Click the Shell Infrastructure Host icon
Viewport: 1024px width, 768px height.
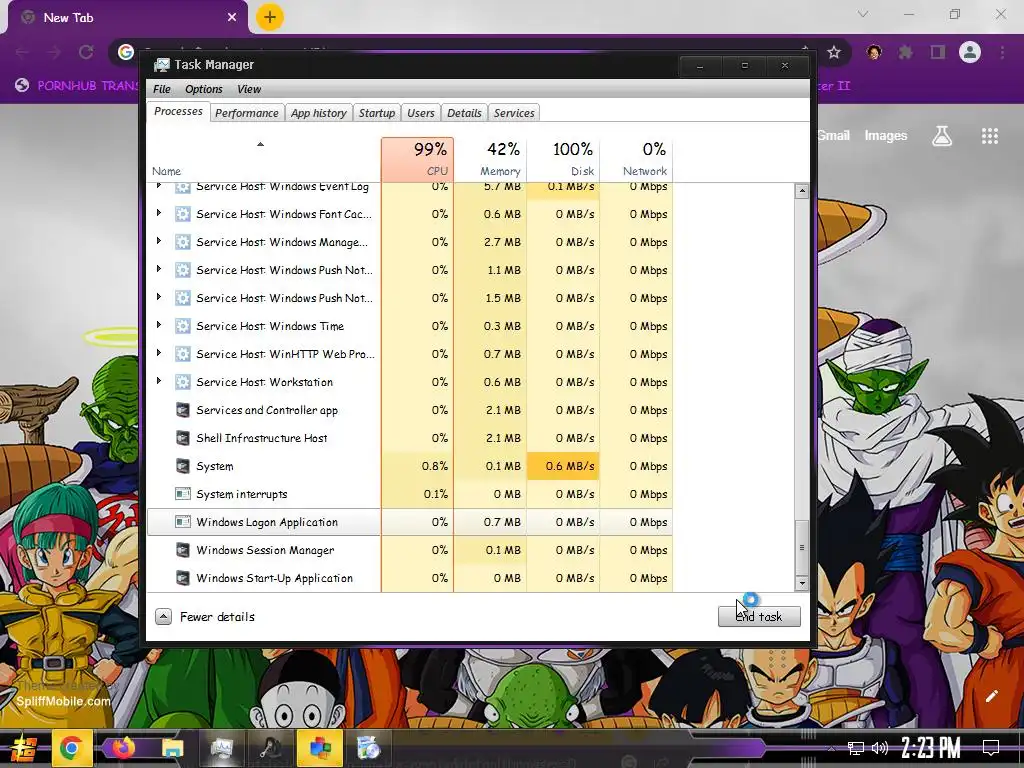(183, 438)
